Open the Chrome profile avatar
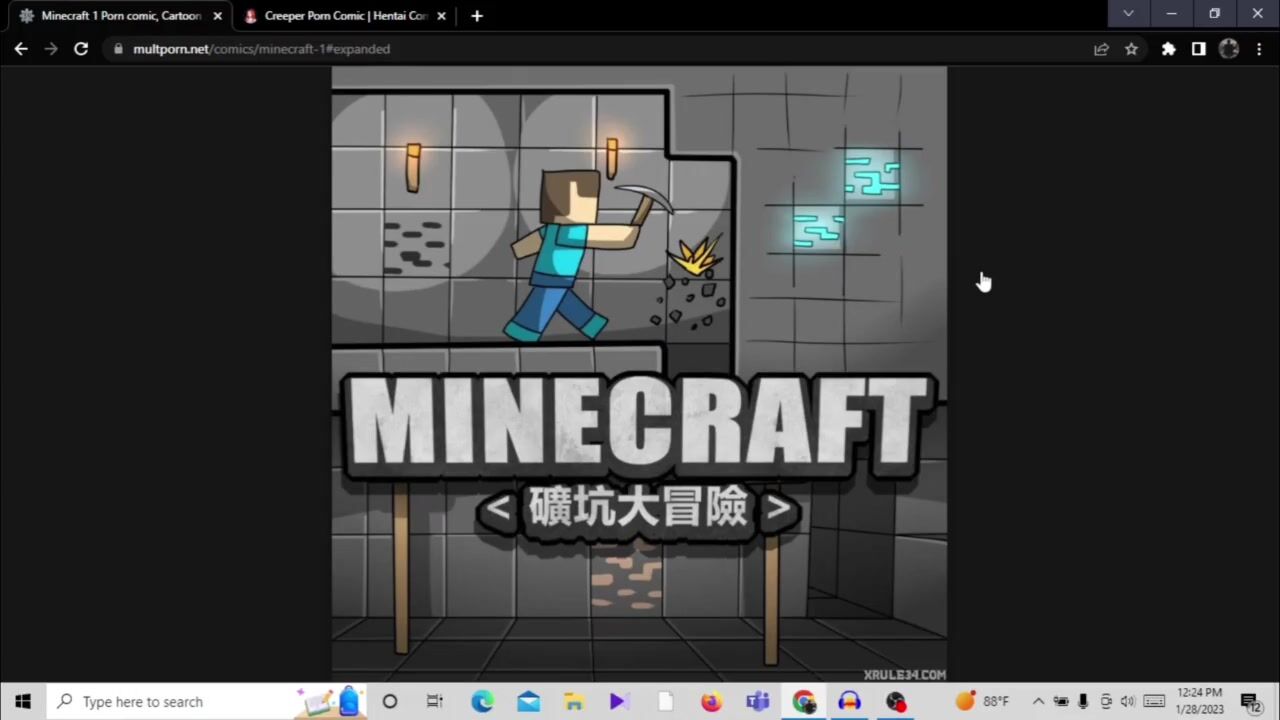This screenshot has height=720, width=1280. 1229,49
